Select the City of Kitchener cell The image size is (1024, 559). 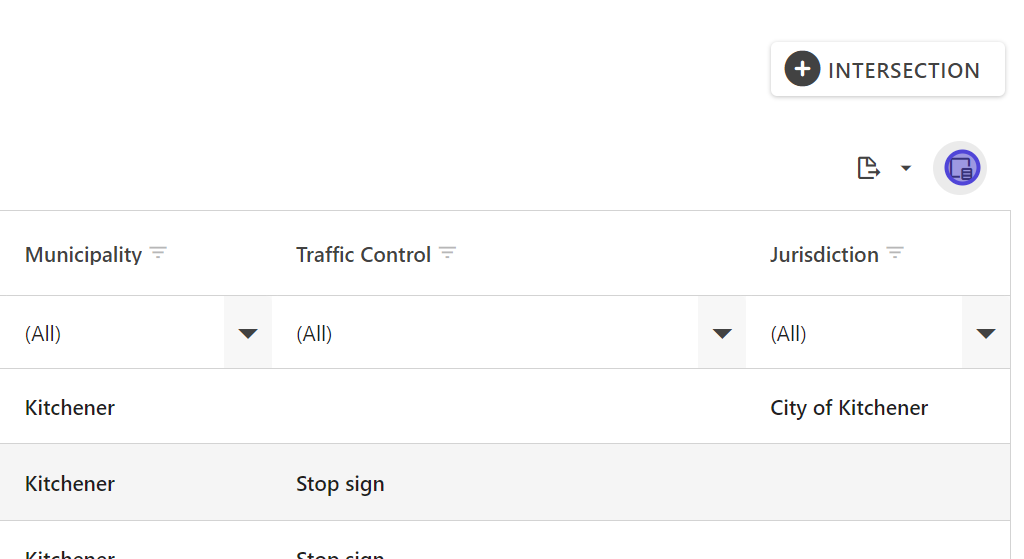pyautogui.click(x=849, y=408)
